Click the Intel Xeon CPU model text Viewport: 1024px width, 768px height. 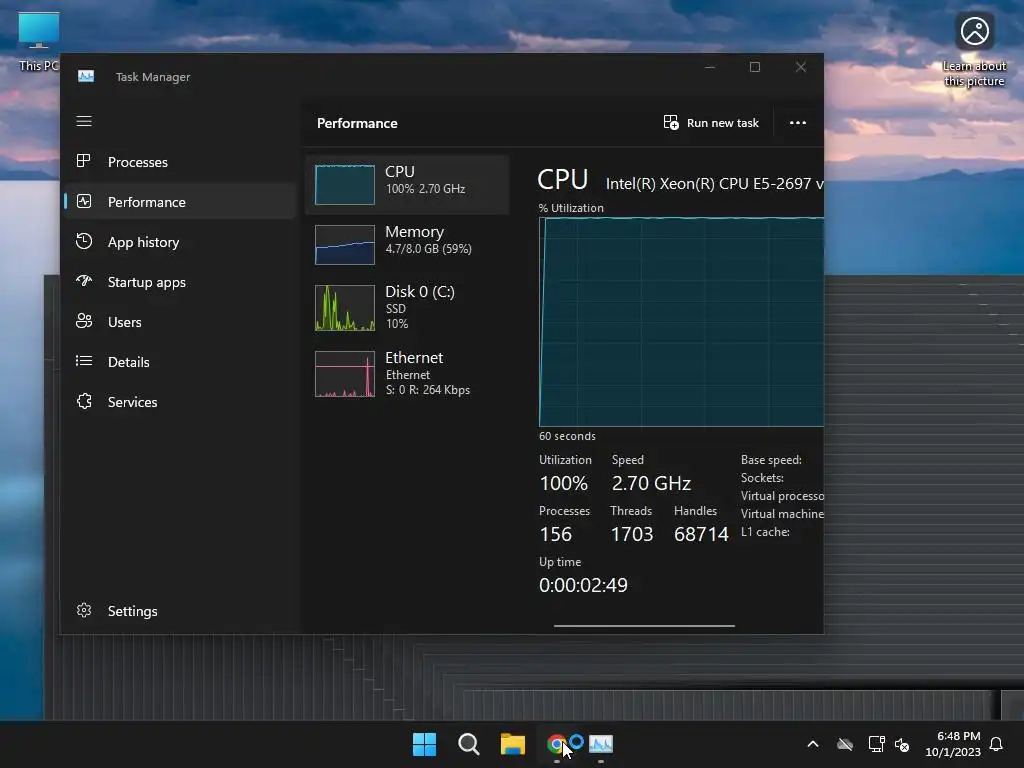point(714,184)
